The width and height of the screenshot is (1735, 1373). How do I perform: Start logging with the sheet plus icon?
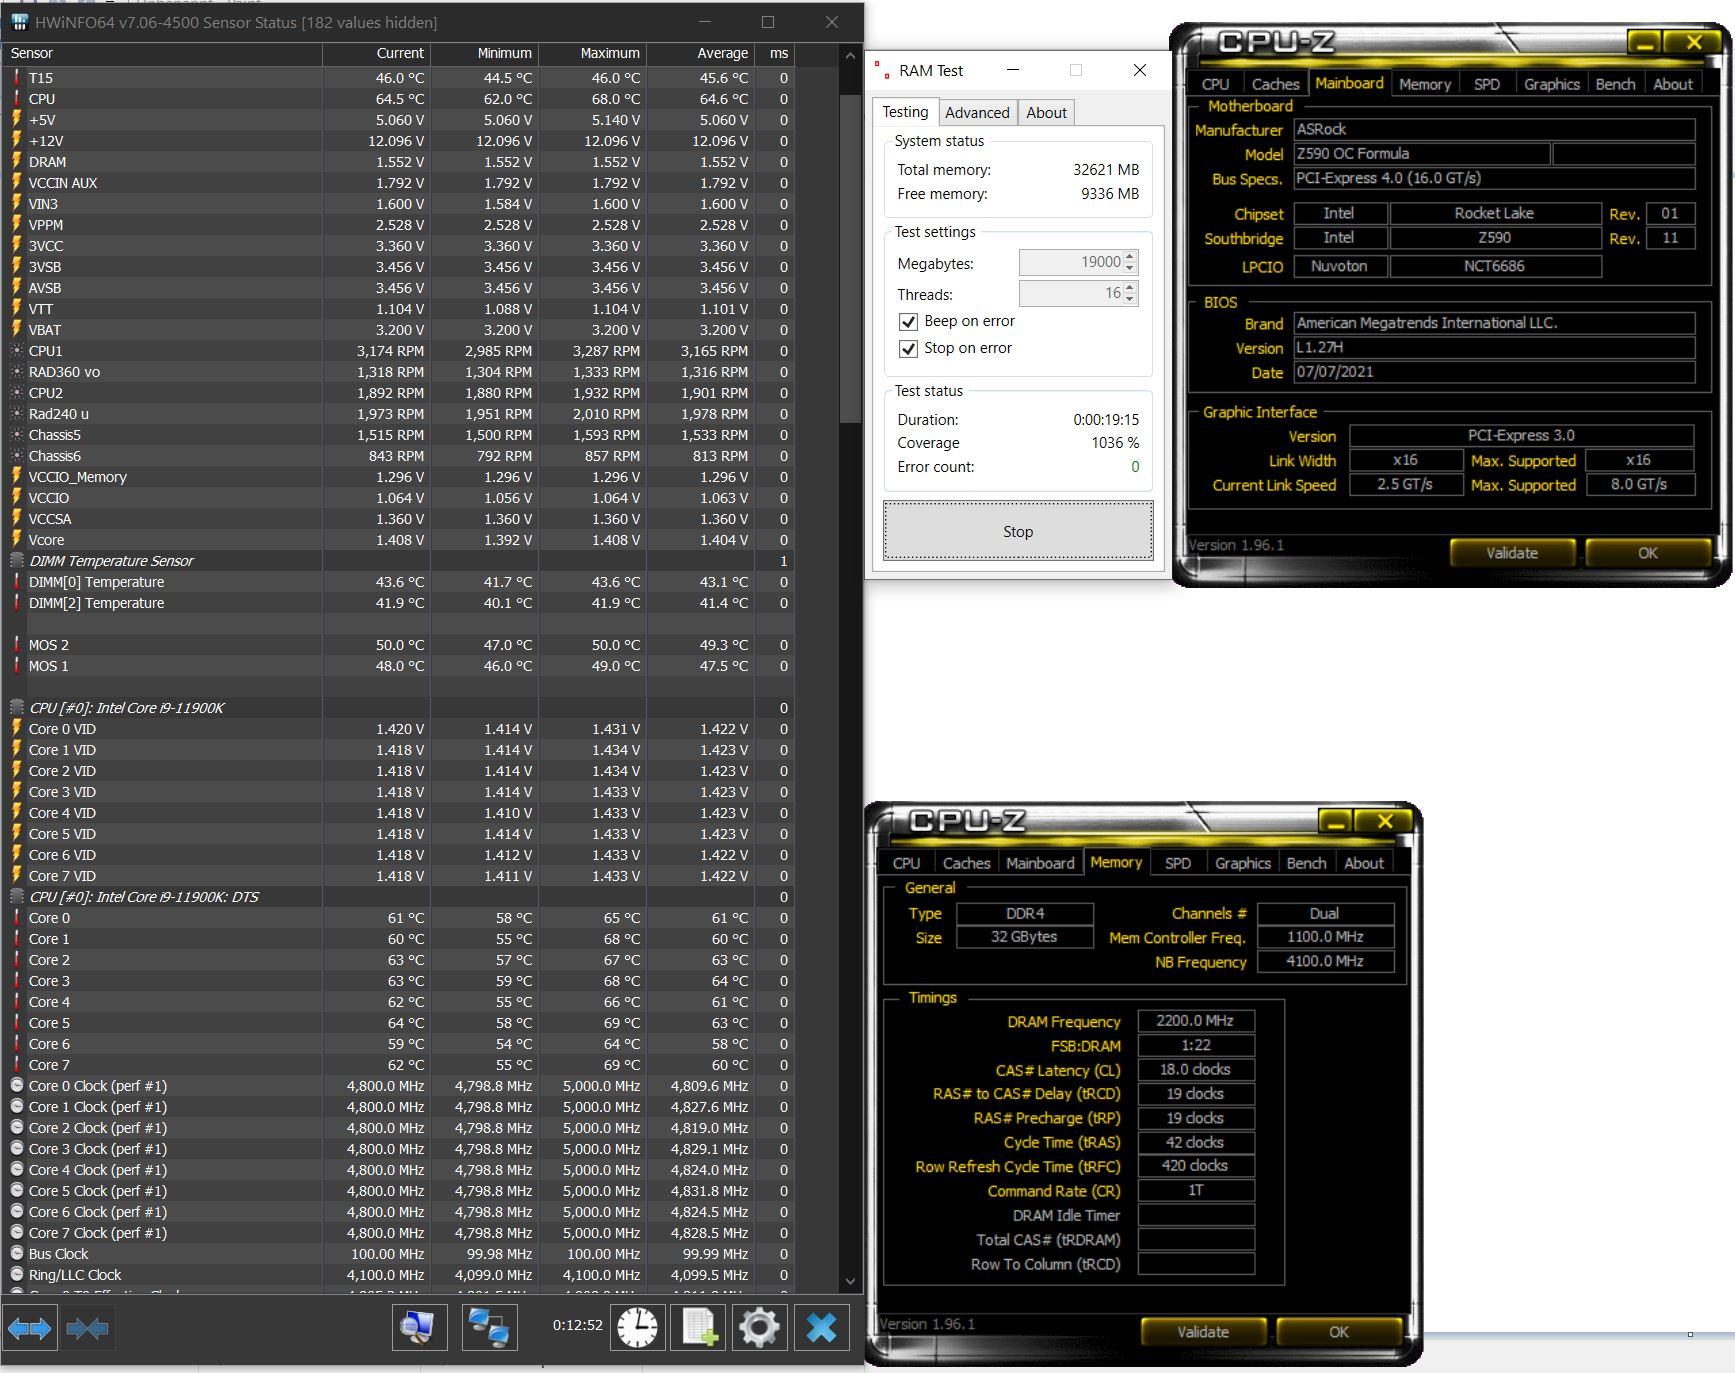[x=698, y=1328]
